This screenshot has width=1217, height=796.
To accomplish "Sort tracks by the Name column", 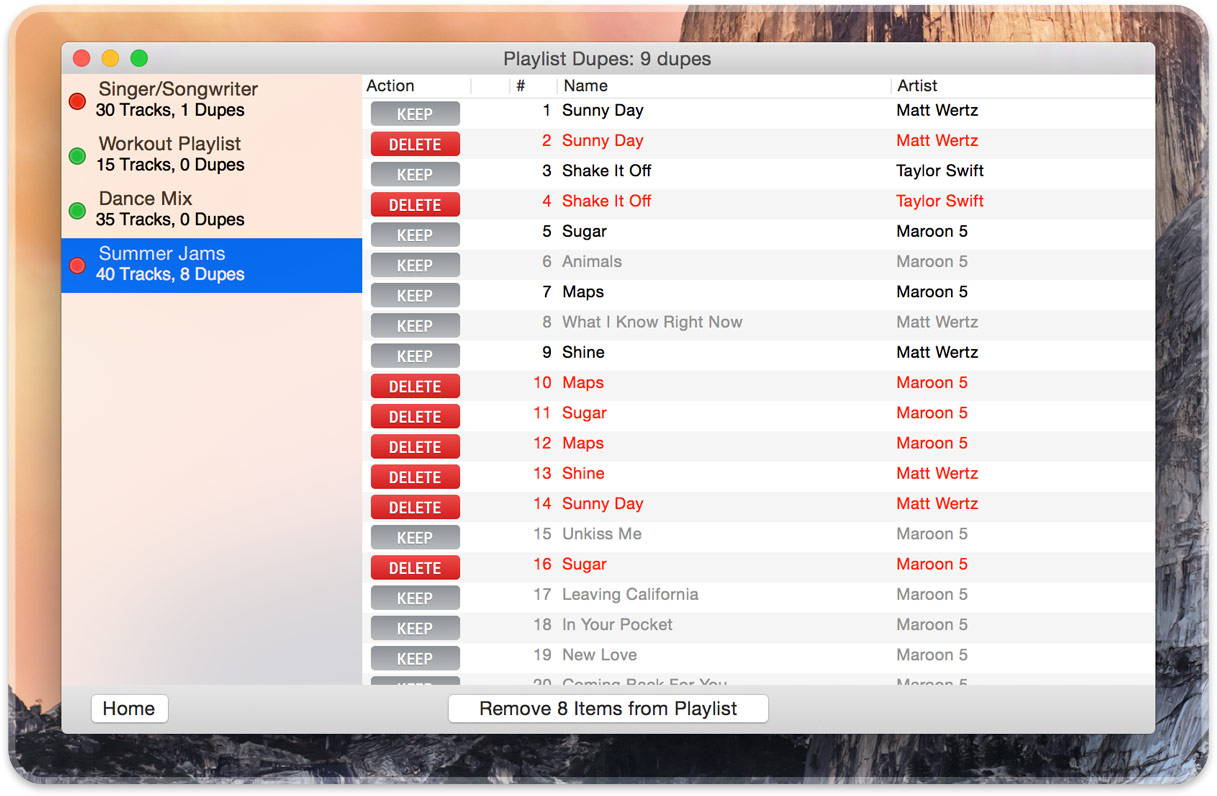I will click(x=585, y=86).
